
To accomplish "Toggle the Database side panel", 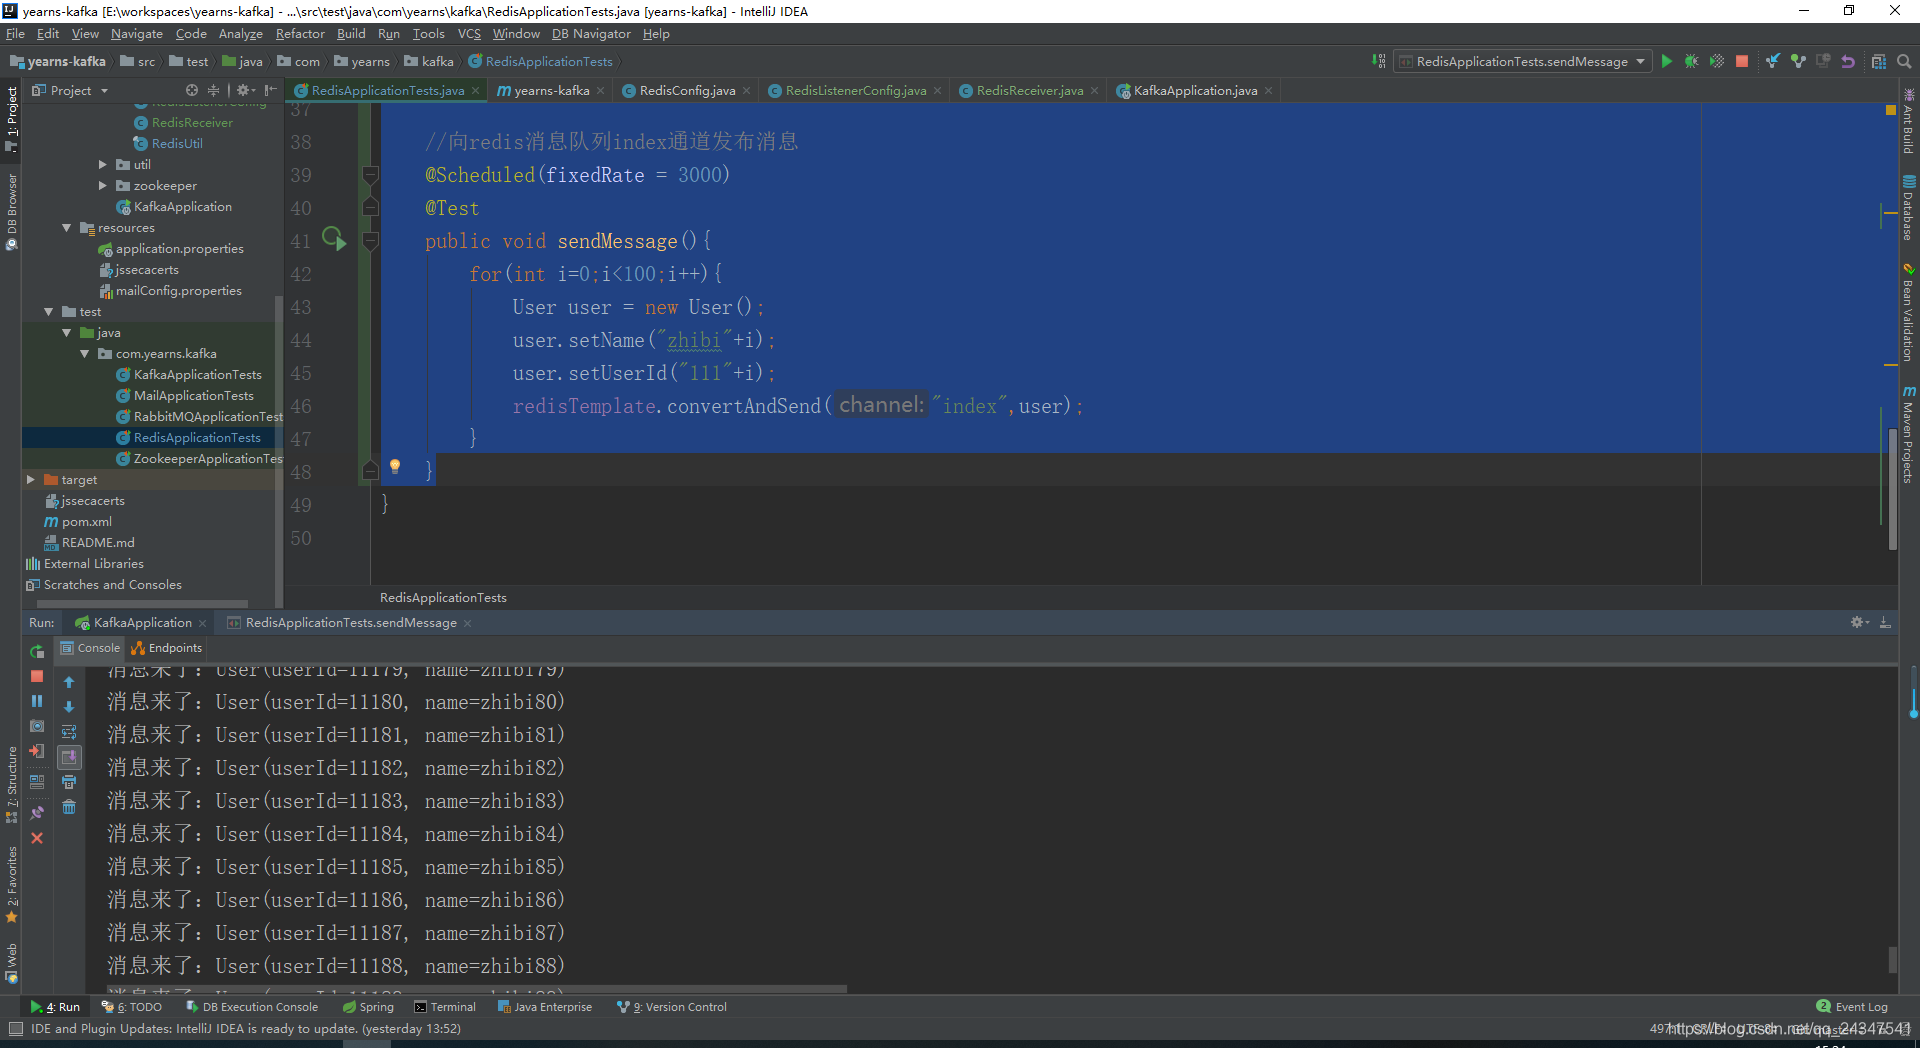I will pyautogui.click(x=1909, y=208).
